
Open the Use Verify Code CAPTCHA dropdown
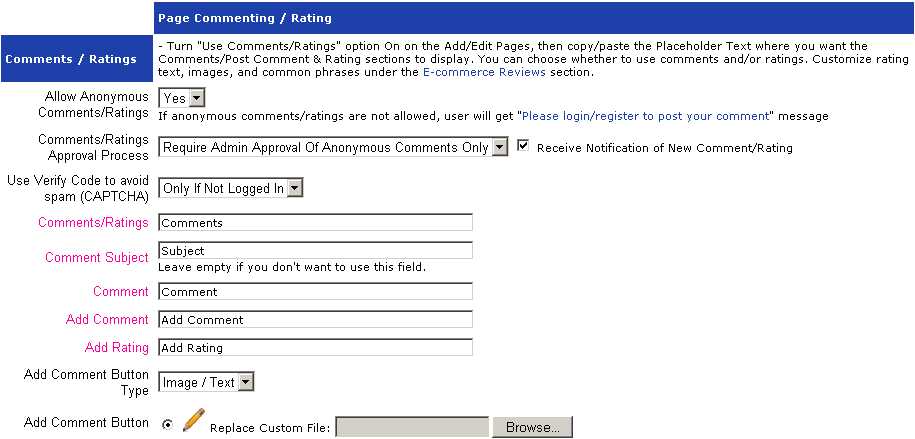coord(231,188)
